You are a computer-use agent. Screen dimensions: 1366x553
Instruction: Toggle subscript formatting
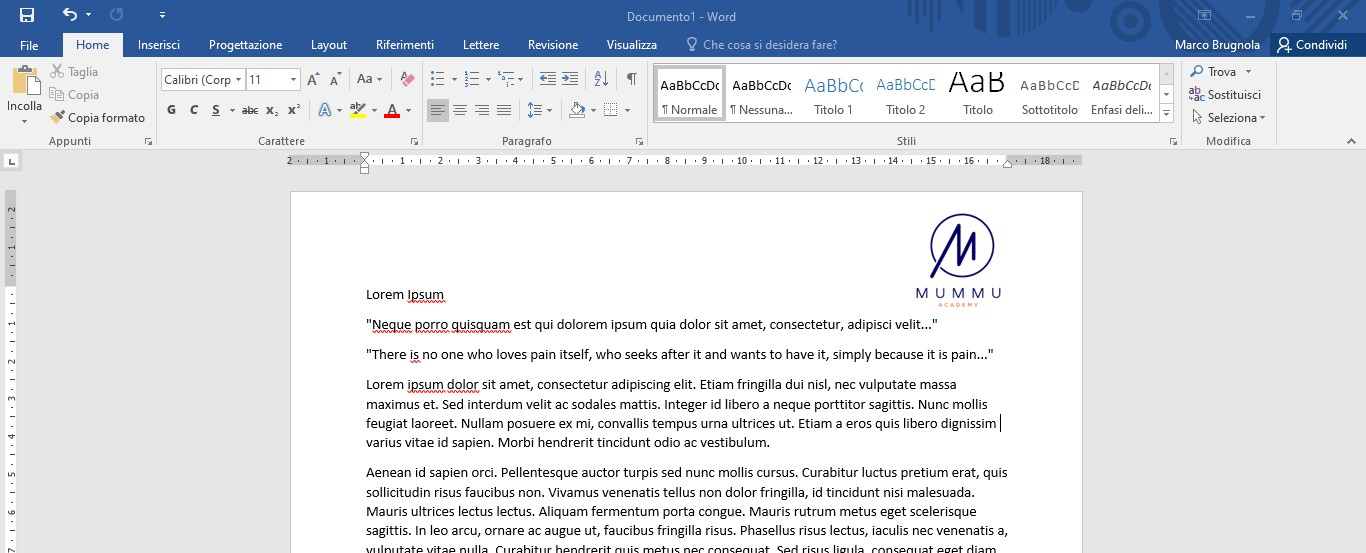pyautogui.click(x=273, y=110)
